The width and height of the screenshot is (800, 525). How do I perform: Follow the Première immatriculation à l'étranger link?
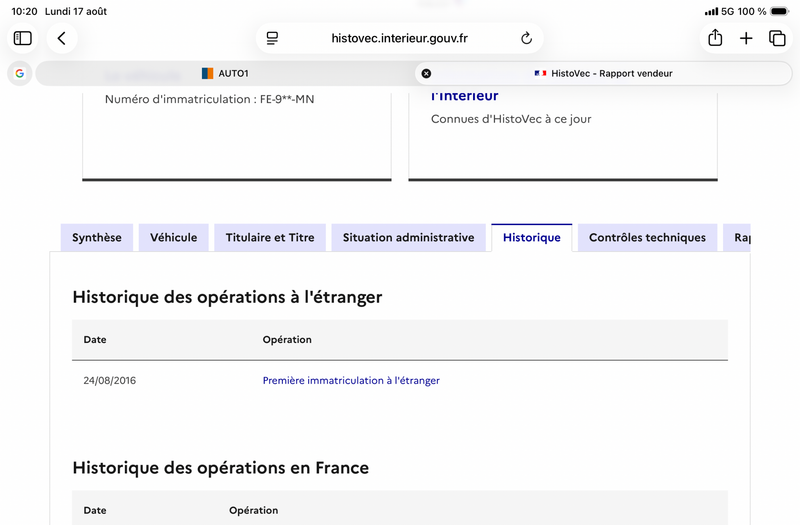(x=351, y=381)
